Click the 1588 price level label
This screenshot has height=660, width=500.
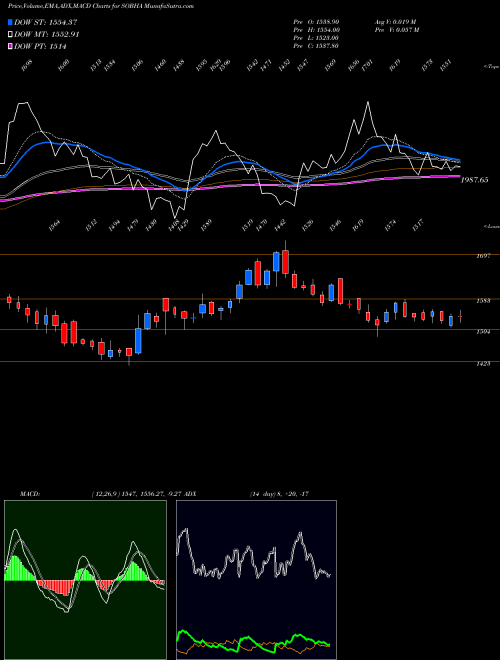483,301
